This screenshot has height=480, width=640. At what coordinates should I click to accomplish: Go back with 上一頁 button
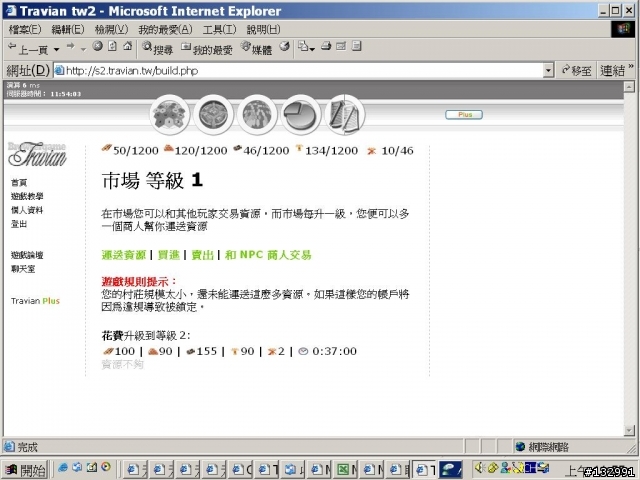[28, 49]
